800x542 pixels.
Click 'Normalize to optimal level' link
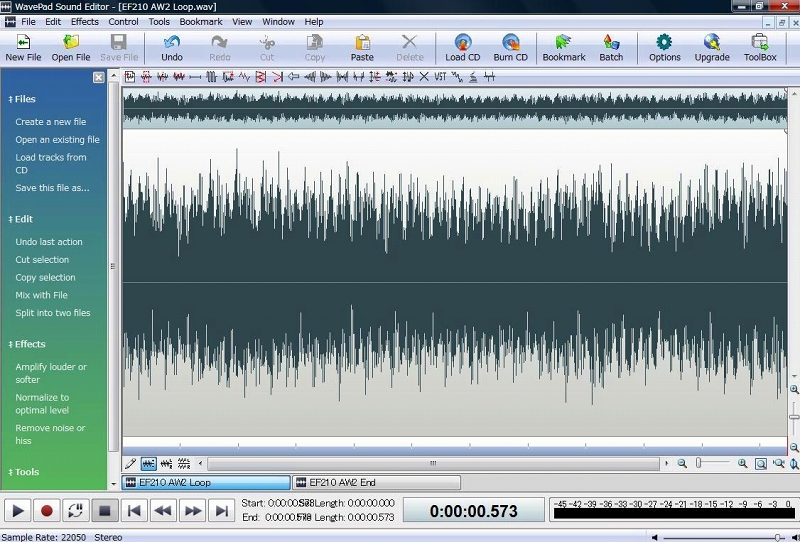click(42, 404)
